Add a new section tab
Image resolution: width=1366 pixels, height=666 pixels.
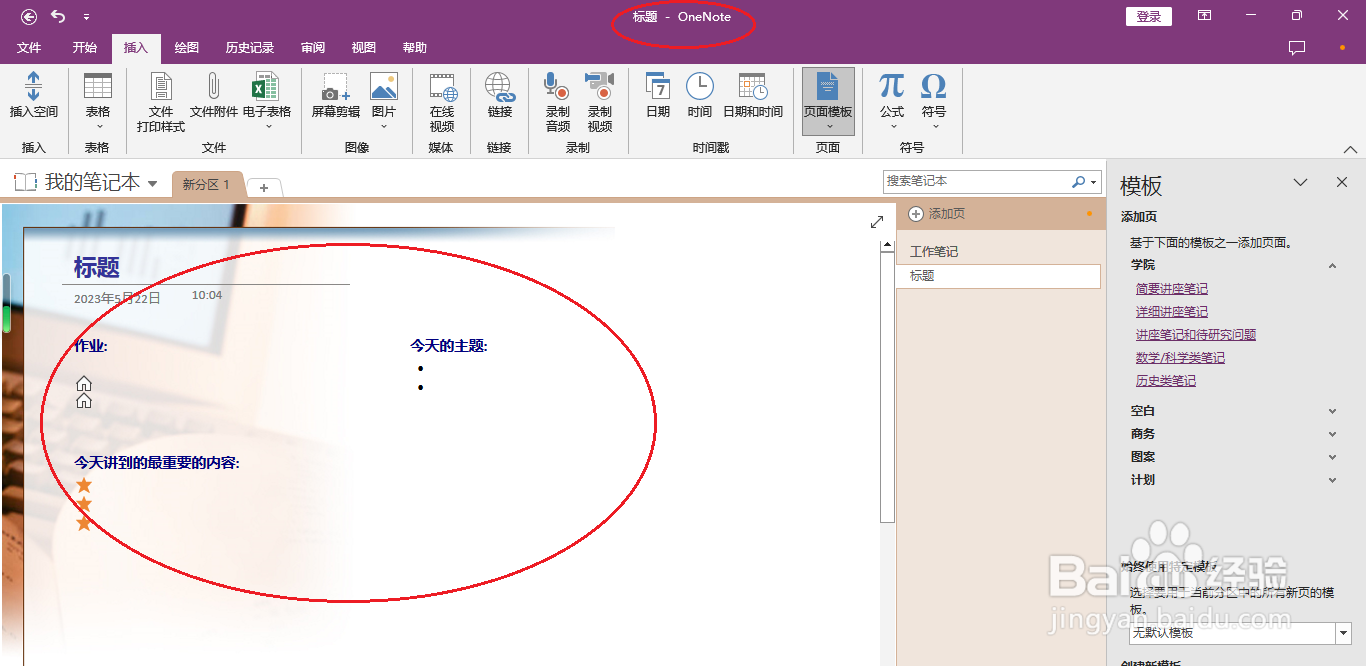pyautogui.click(x=264, y=187)
